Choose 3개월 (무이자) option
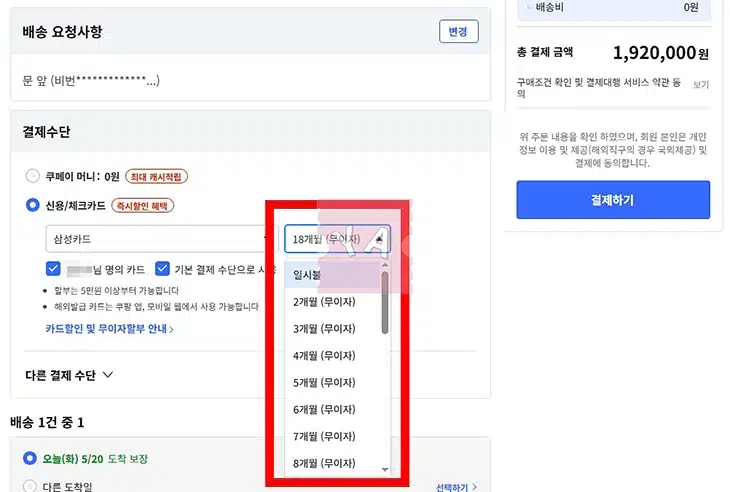 point(333,329)
